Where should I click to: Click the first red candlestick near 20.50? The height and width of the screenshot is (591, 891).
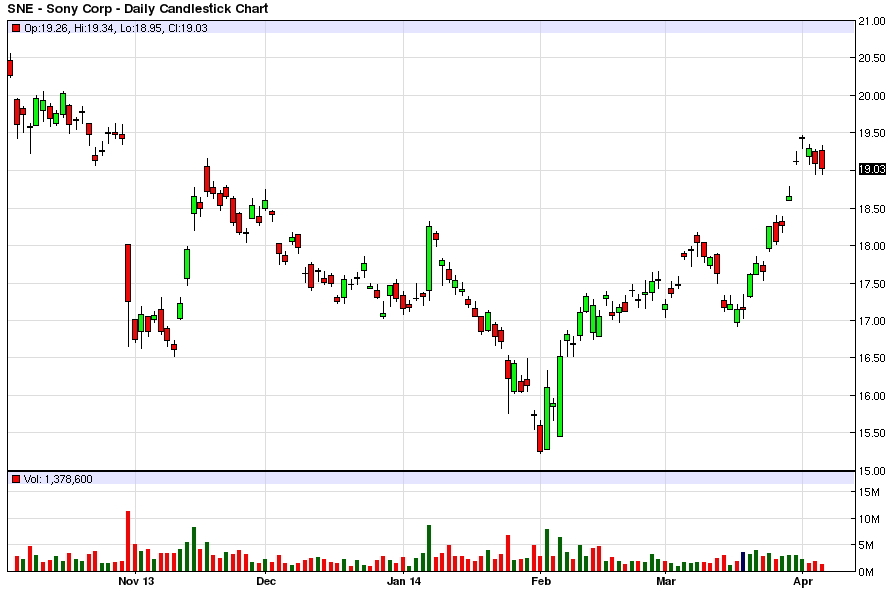coord(10,68)
